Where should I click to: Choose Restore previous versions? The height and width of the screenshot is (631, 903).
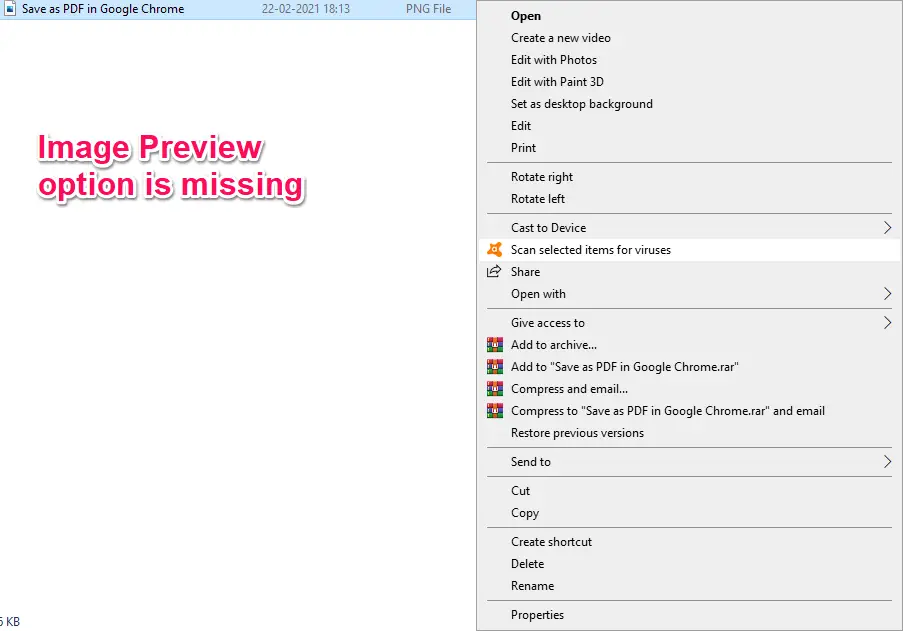[x=689, y=432]
